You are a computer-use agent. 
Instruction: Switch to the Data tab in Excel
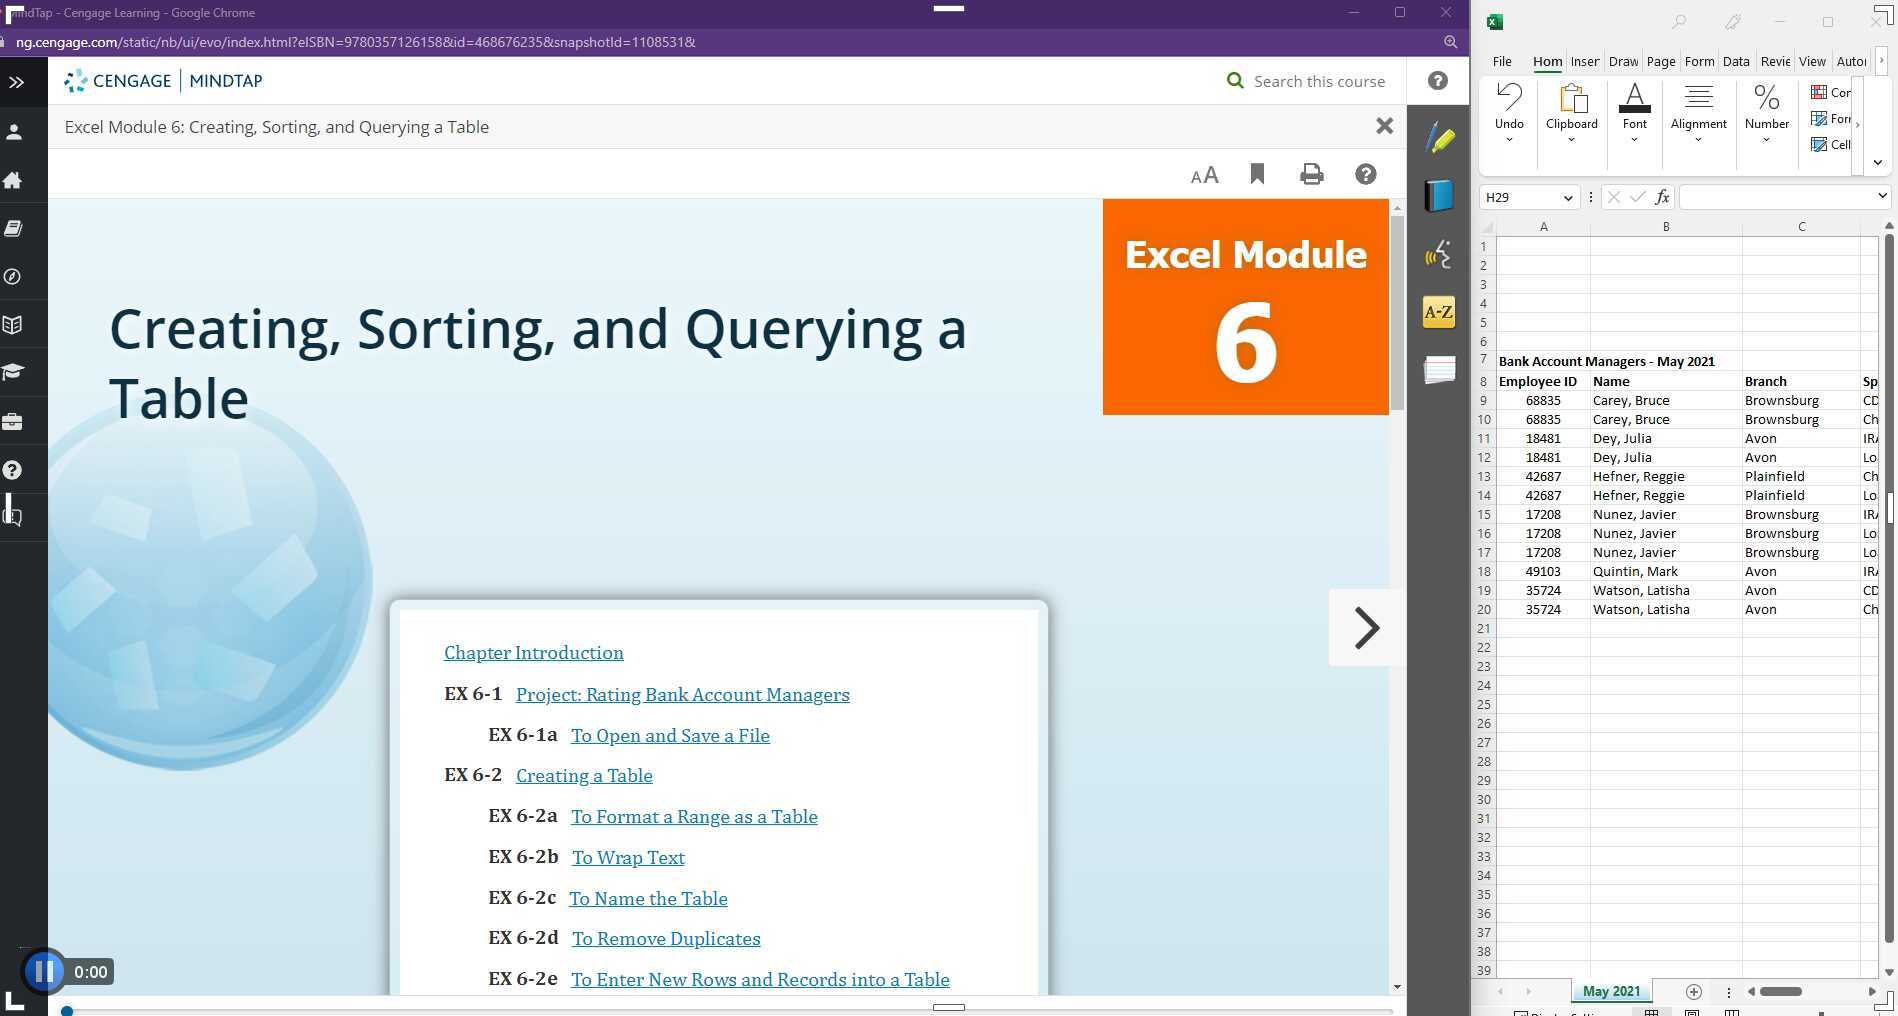(1736, 61)
